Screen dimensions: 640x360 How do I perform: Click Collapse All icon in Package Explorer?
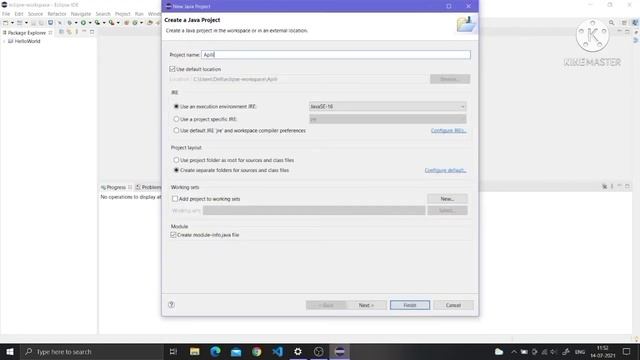point(61,32)
